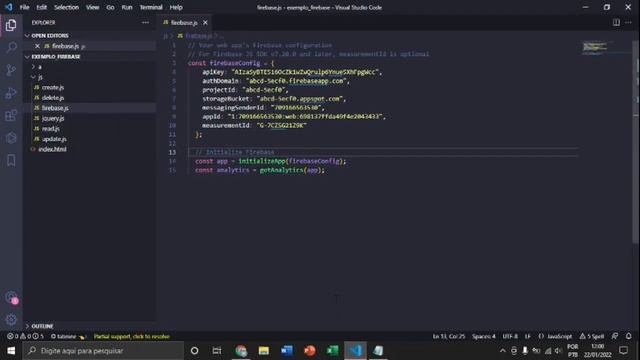Open the Bookmarks view in activity bar
Viewport: 640px width, 360px height.
click(11, 160)
